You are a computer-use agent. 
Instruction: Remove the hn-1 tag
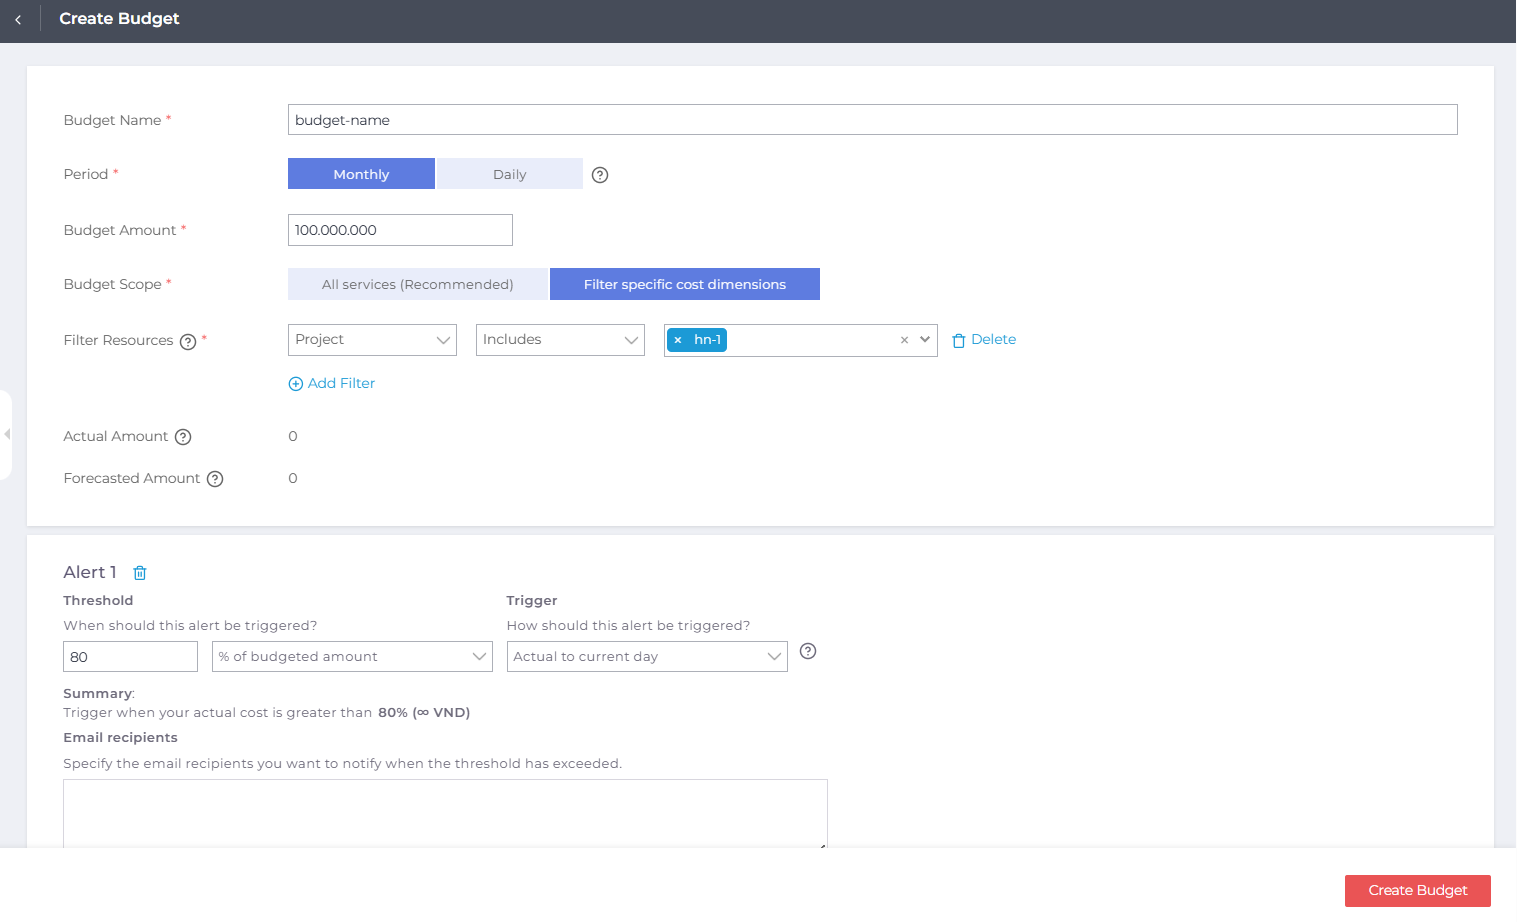[x=678, y=340]
